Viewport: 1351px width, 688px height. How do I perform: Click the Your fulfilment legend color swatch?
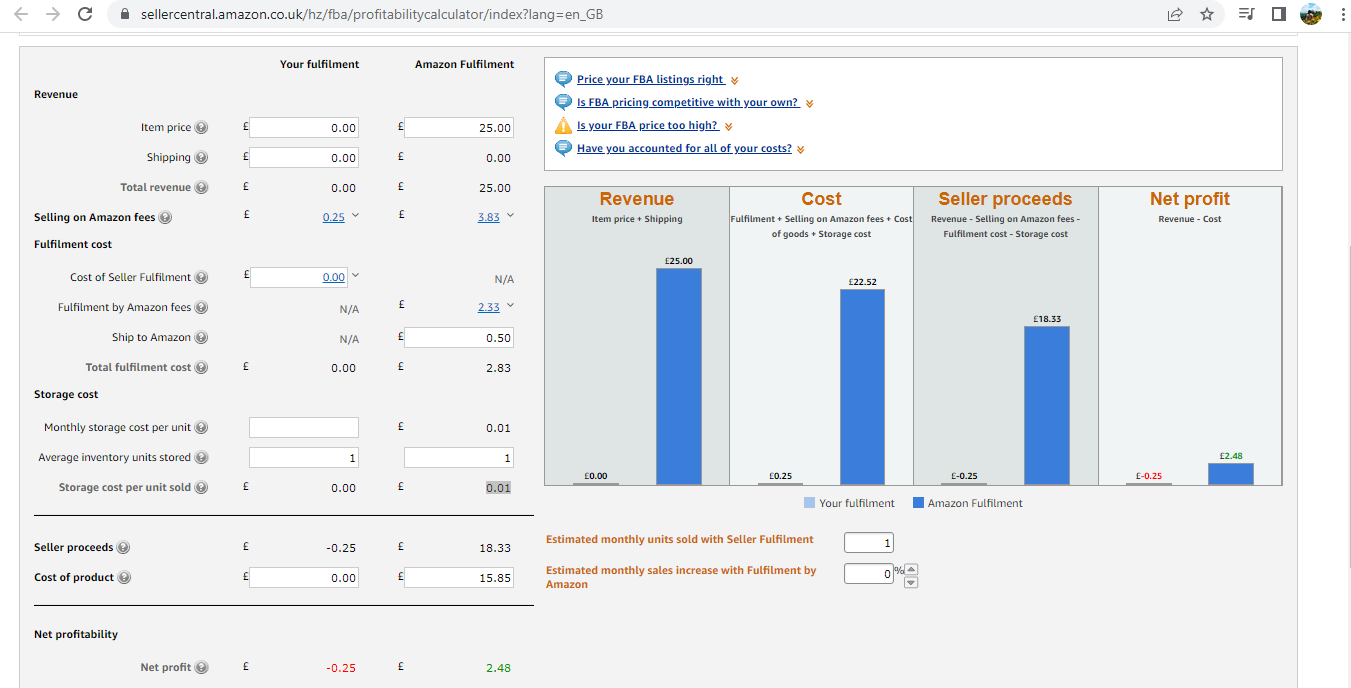click(x=809, y=503)
